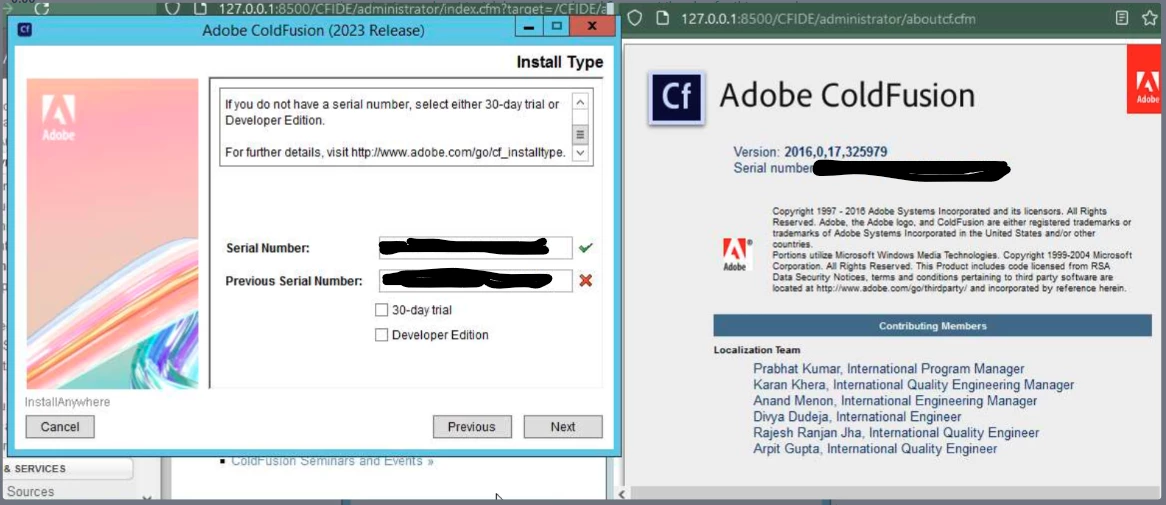Click the Rajesh Ranjan Jha contributor line
Screen dimensions: 1166x505
click(896, 433)
